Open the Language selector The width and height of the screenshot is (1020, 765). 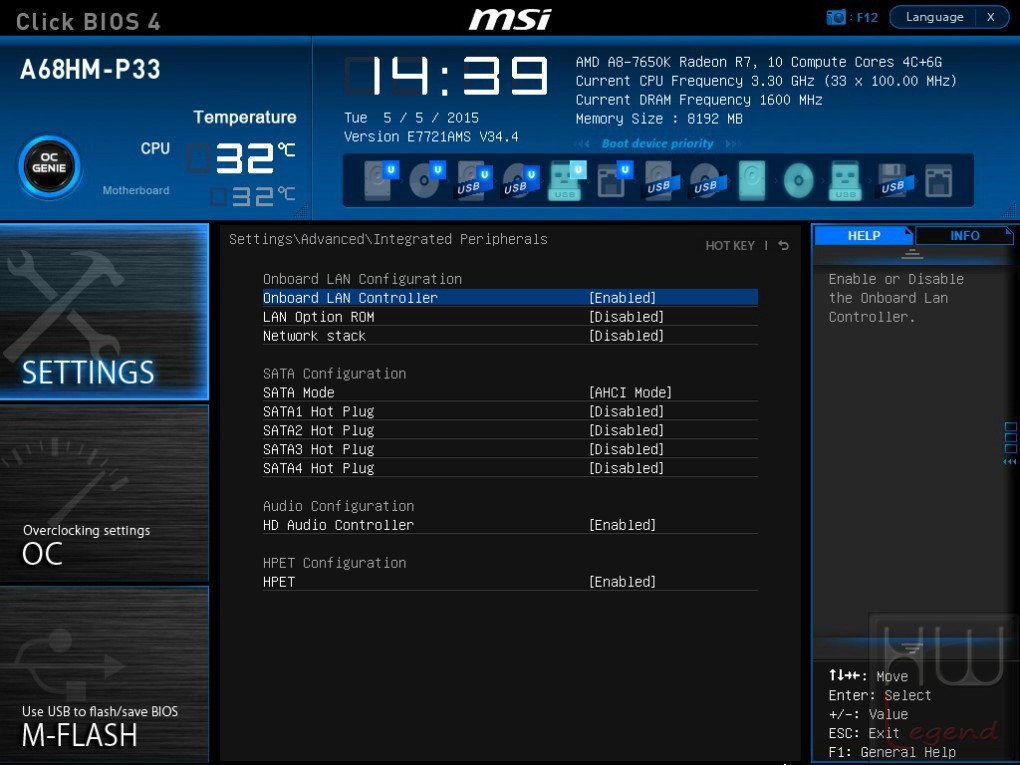(934, 18)
